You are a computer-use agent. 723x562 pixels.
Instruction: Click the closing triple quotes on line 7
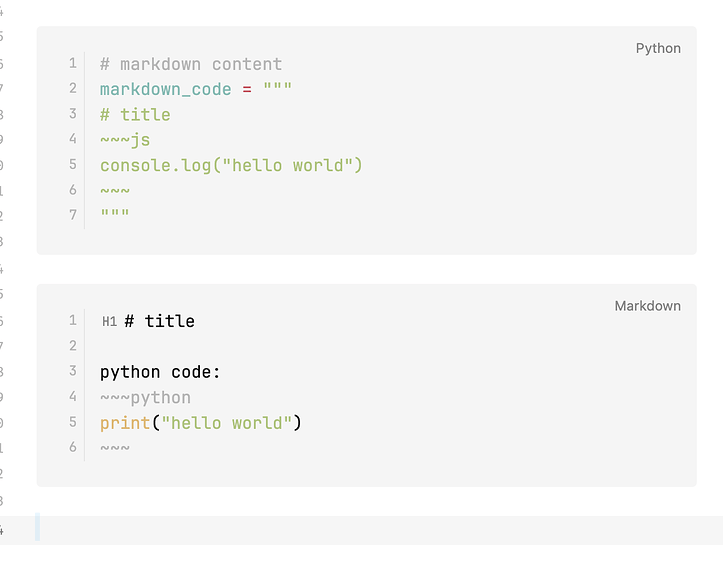(115, 213)
